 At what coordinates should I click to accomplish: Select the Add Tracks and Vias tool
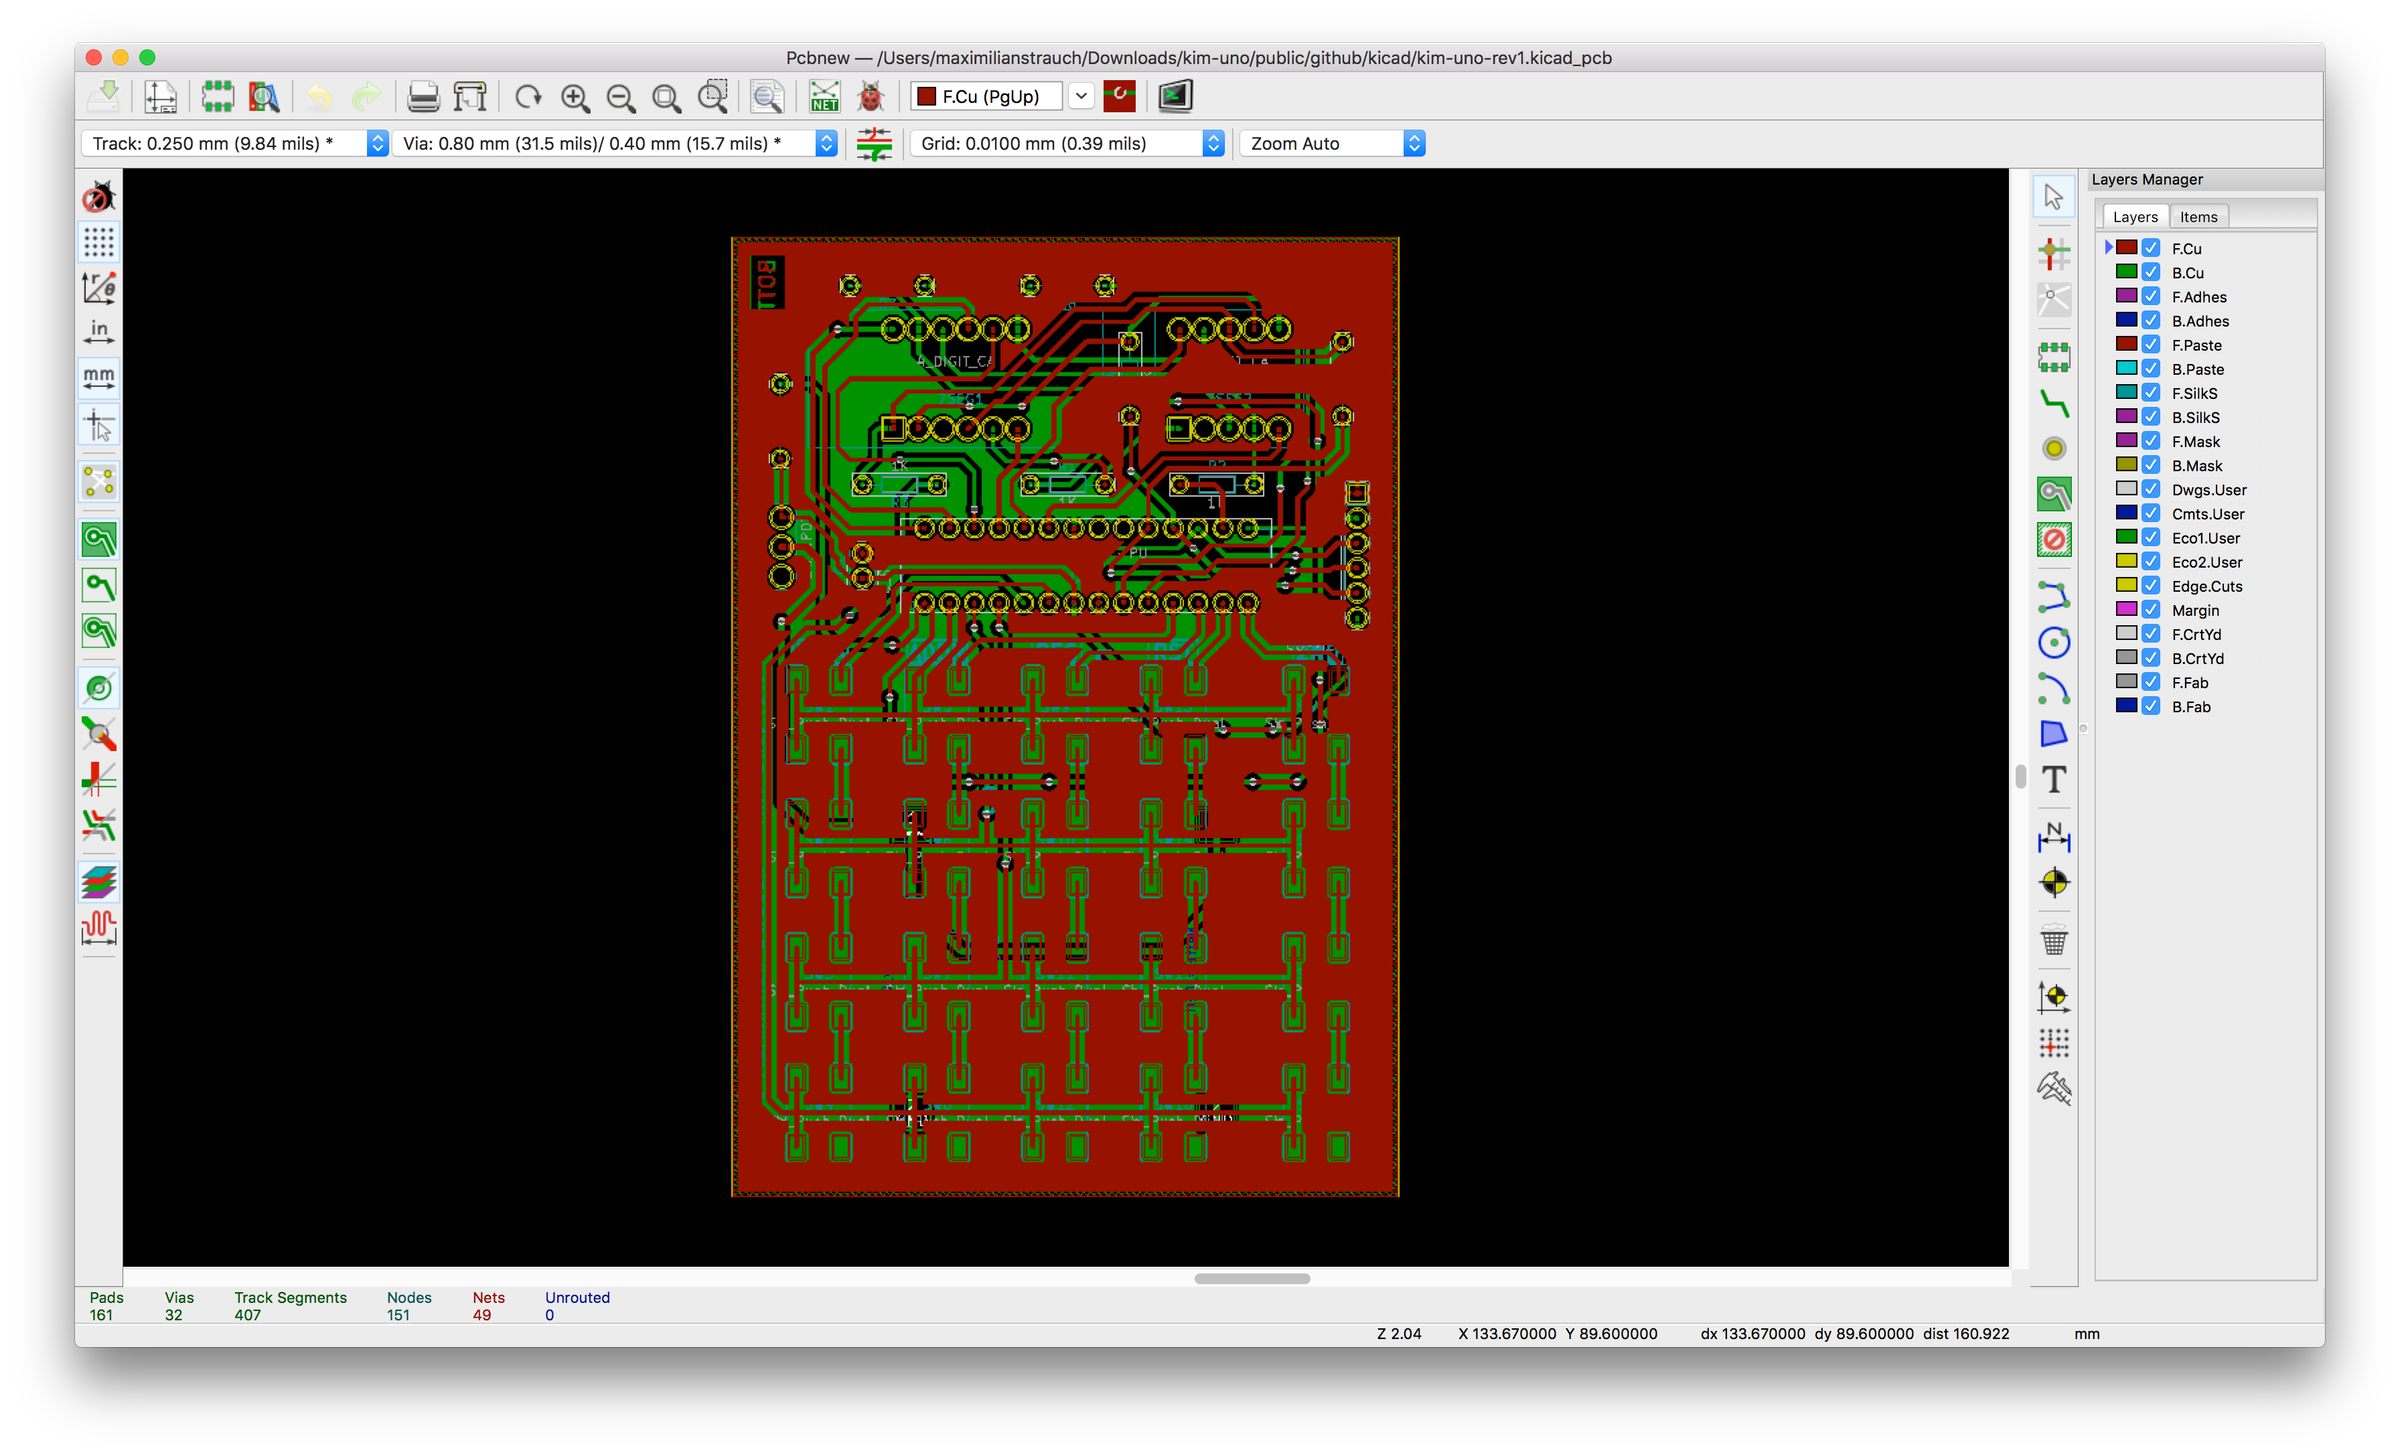[2054, 404]
